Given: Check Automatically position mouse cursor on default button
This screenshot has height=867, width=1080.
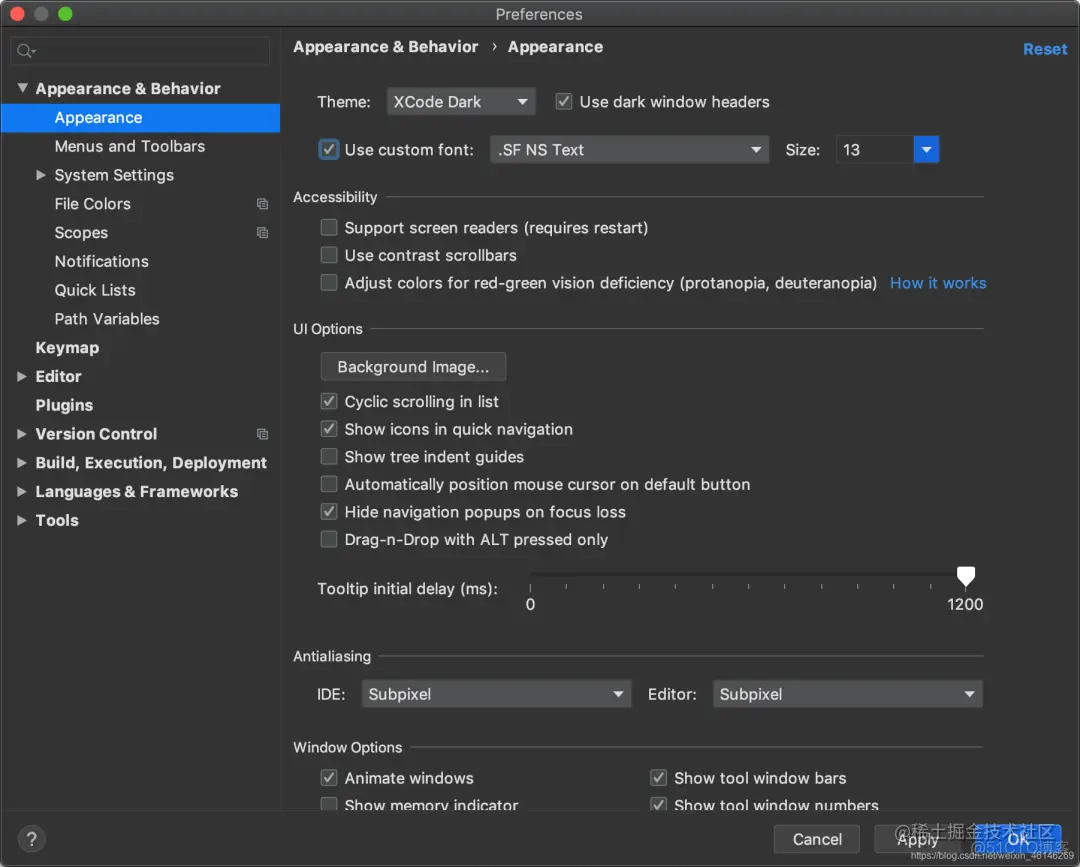Looking at the screenshot, I should (x=329, y=483).
